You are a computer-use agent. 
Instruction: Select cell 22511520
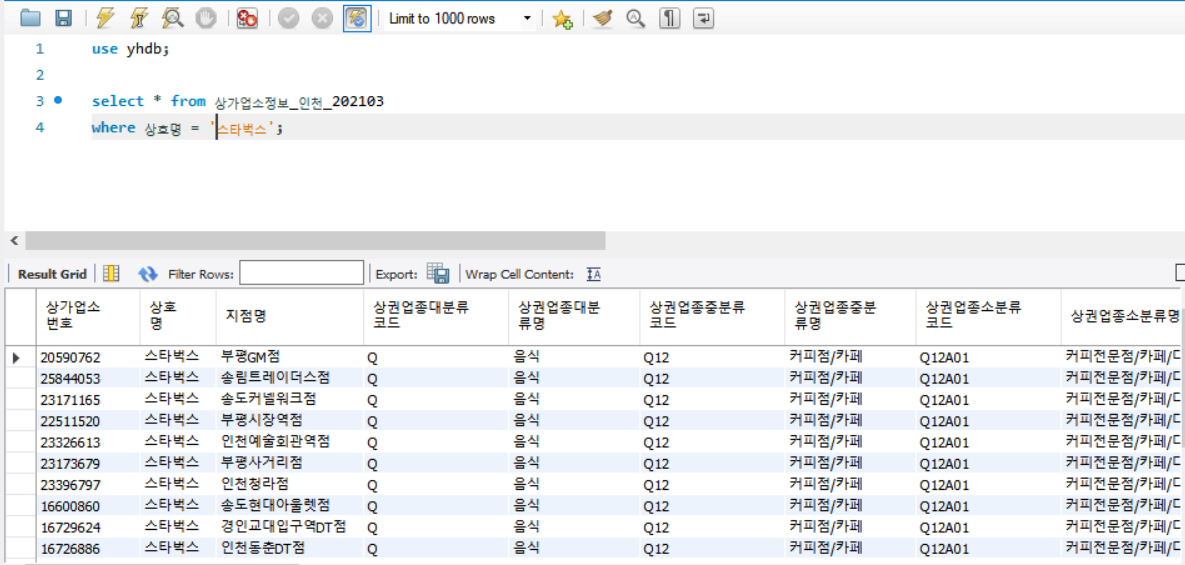point(87,421)
